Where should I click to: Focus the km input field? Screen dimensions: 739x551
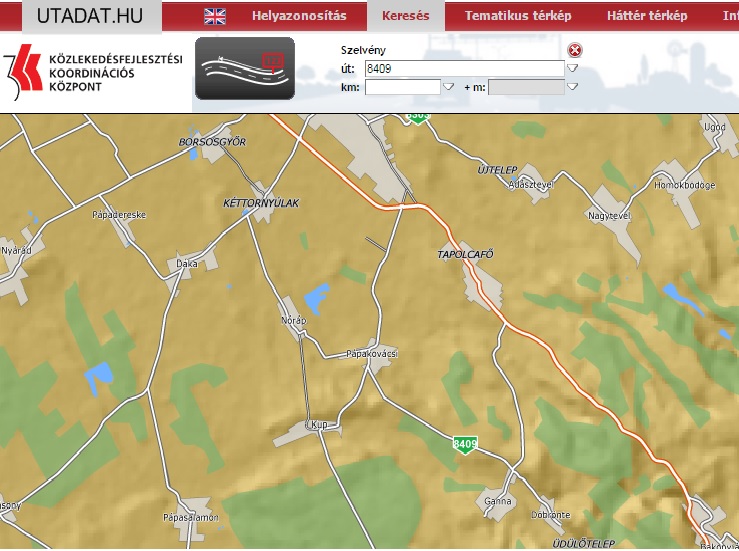402,87
